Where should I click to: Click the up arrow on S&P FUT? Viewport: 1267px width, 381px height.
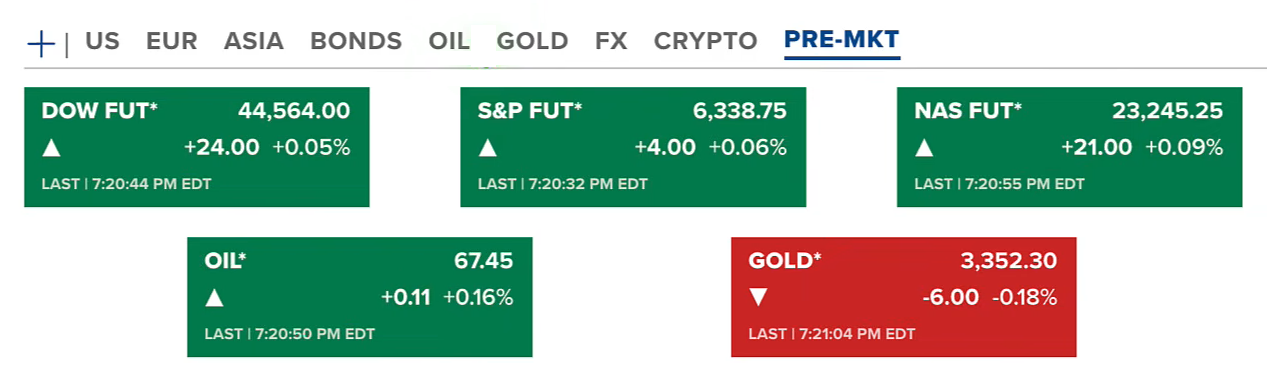[487, 149]
